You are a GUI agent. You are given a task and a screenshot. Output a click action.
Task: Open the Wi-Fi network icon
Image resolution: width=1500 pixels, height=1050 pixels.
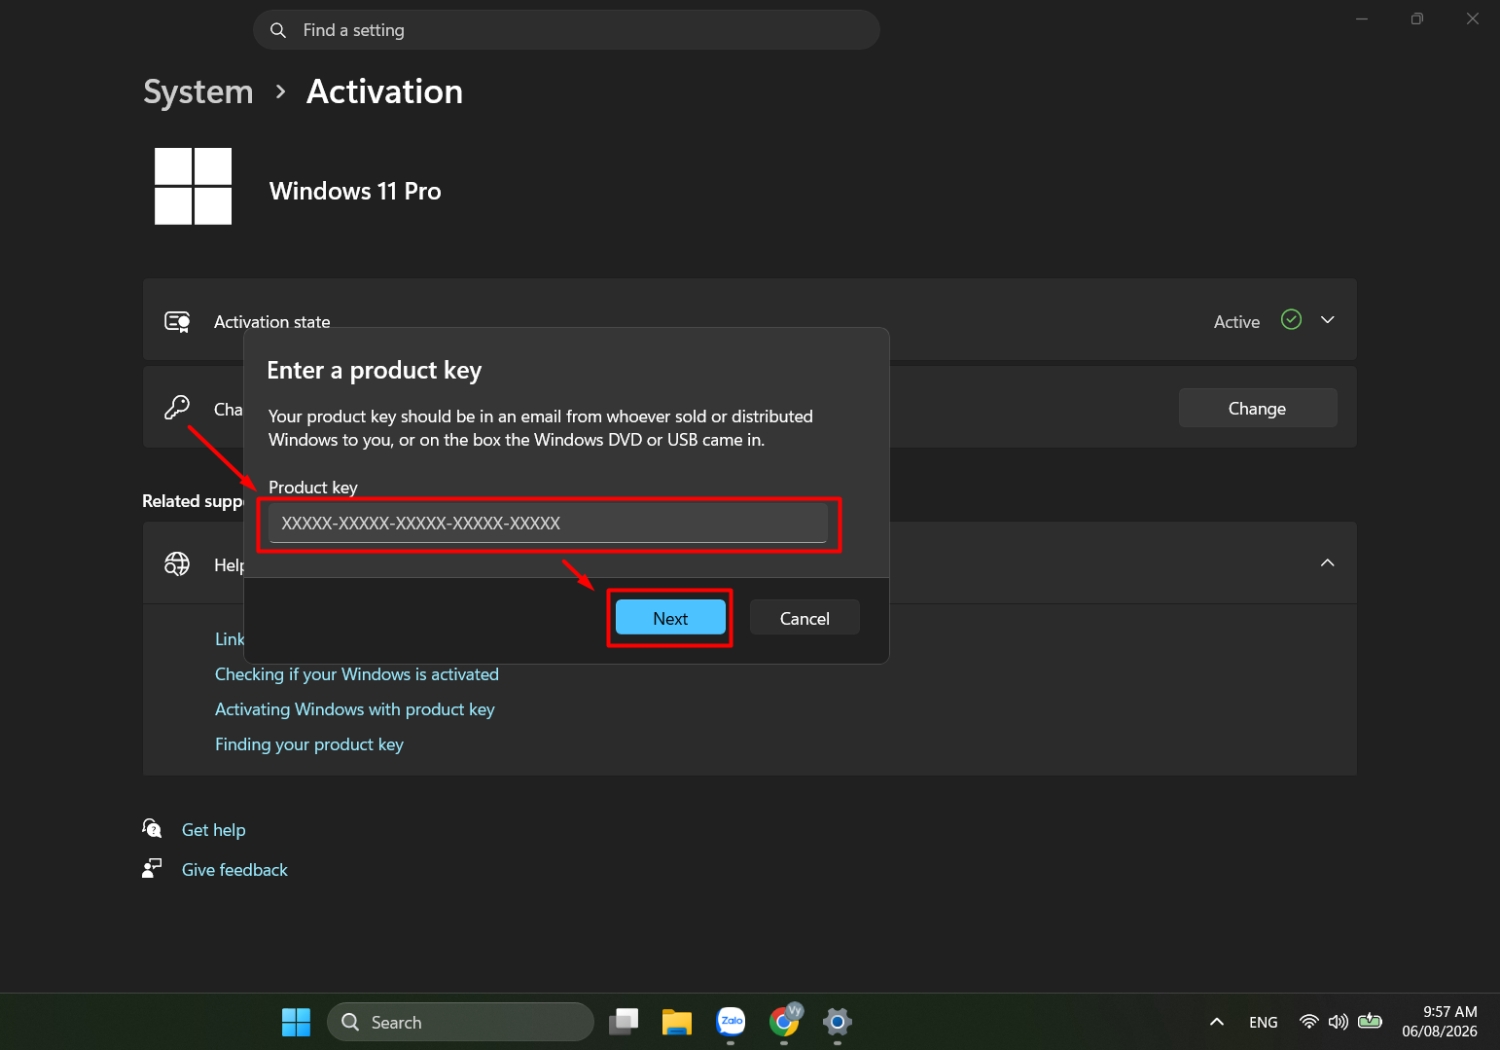1308,1022
